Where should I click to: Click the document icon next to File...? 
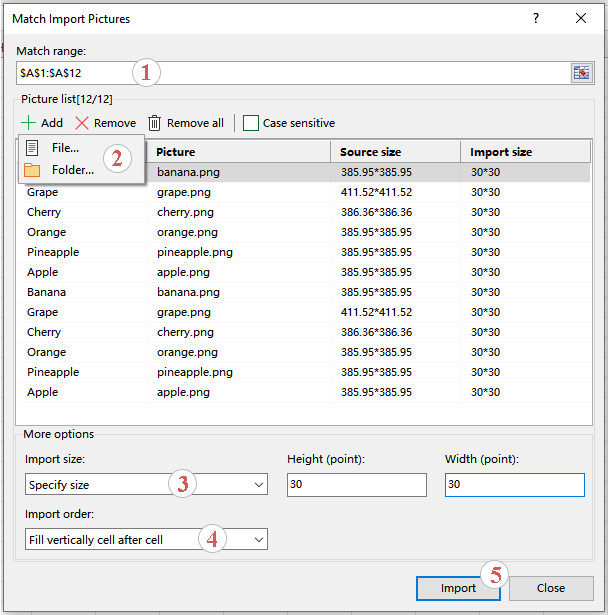[x=32, y=148]
